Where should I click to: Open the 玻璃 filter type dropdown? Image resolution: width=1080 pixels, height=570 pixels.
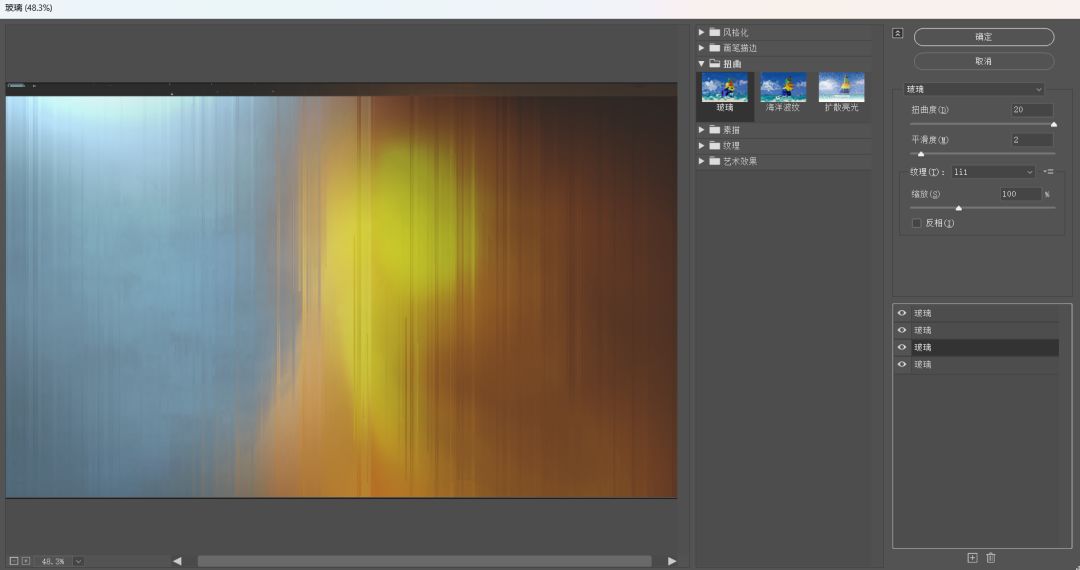[x=974, y=89]
